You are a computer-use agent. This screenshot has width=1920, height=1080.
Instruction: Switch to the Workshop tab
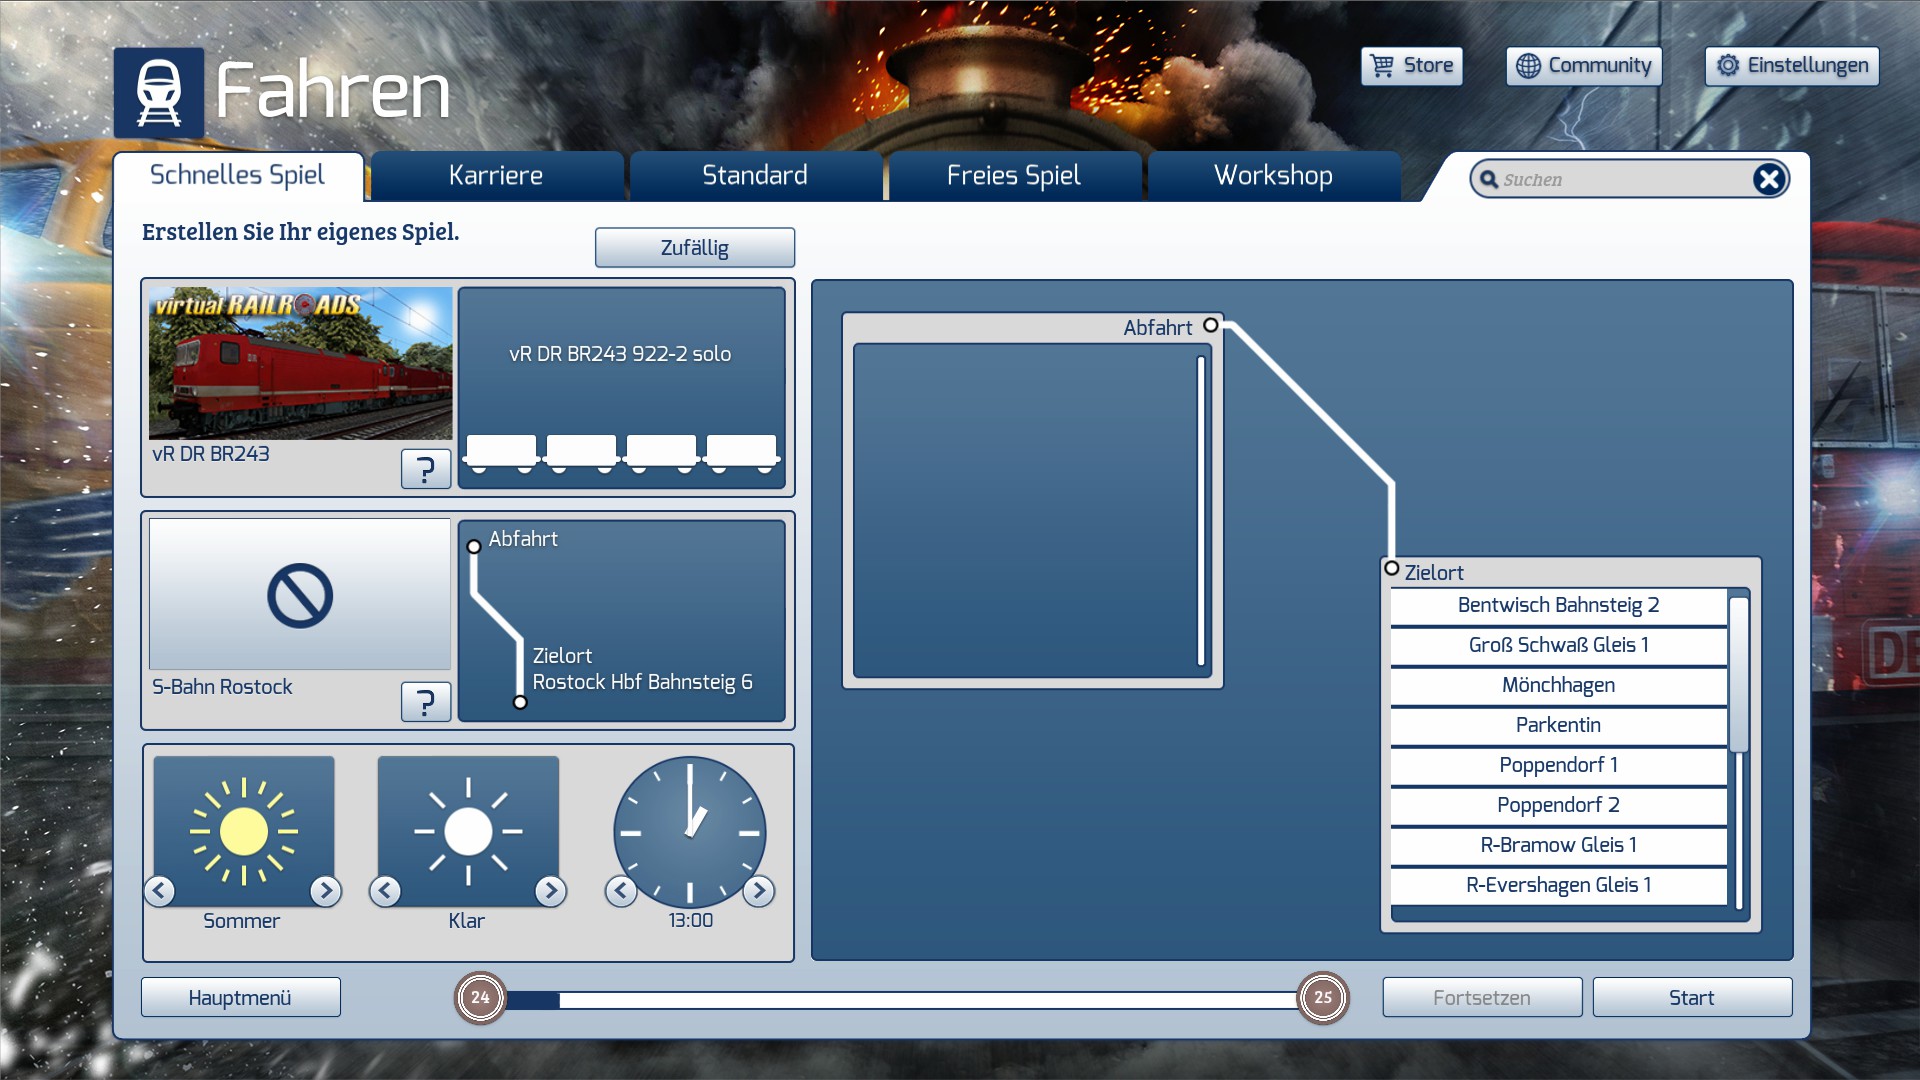pyautogui.click(x=1273, y=176)
